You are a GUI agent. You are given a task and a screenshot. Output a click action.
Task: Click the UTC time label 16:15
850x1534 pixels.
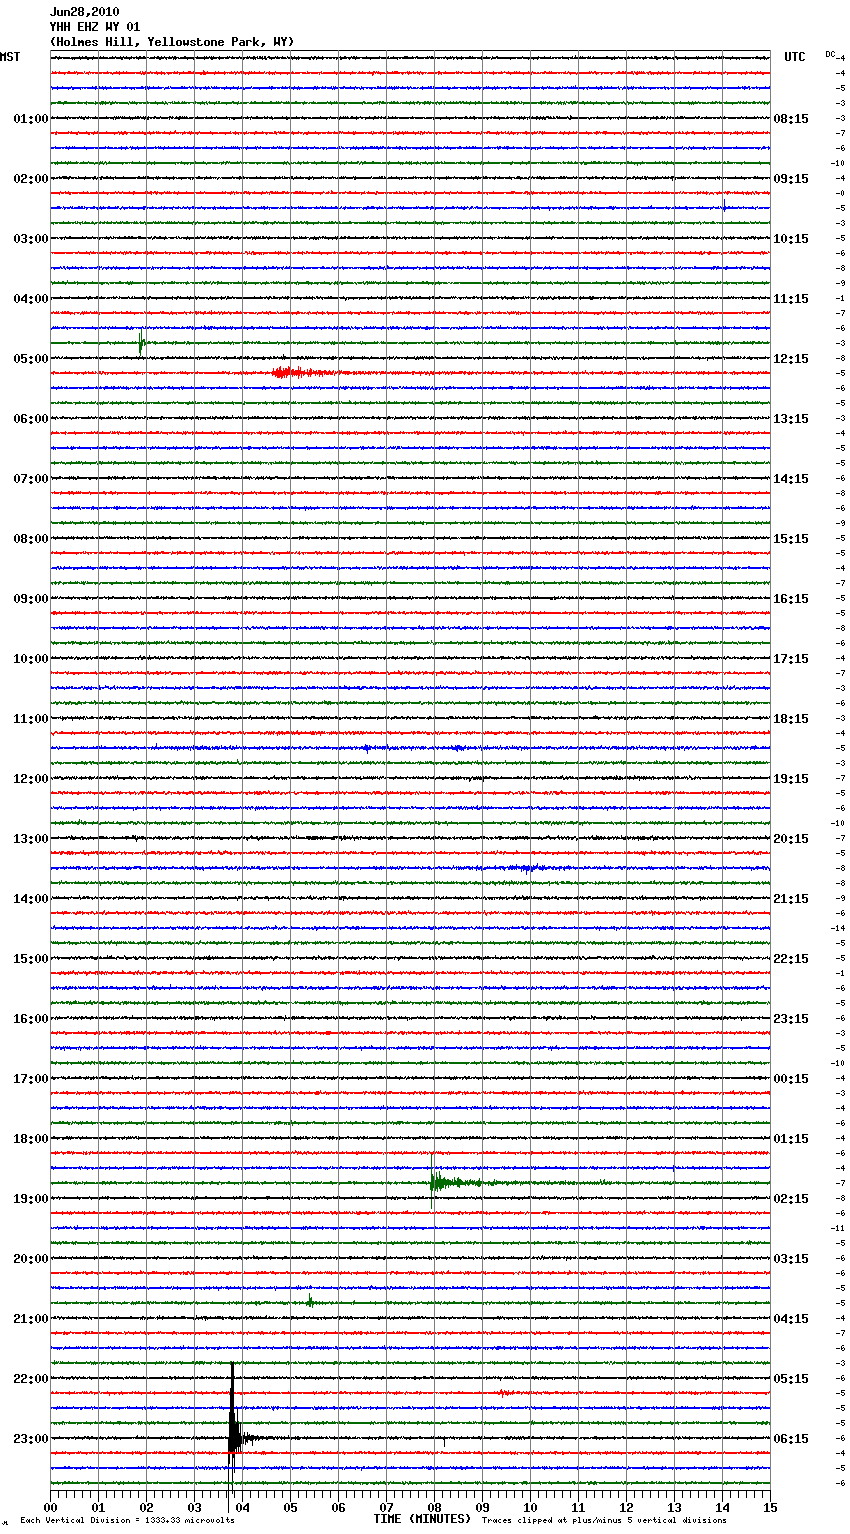click(791, 599)
